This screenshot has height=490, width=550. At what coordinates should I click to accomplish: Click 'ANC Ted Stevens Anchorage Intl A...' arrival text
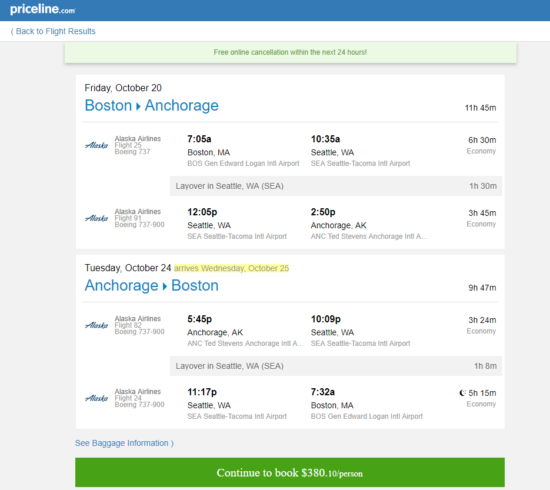click(369, 236)
